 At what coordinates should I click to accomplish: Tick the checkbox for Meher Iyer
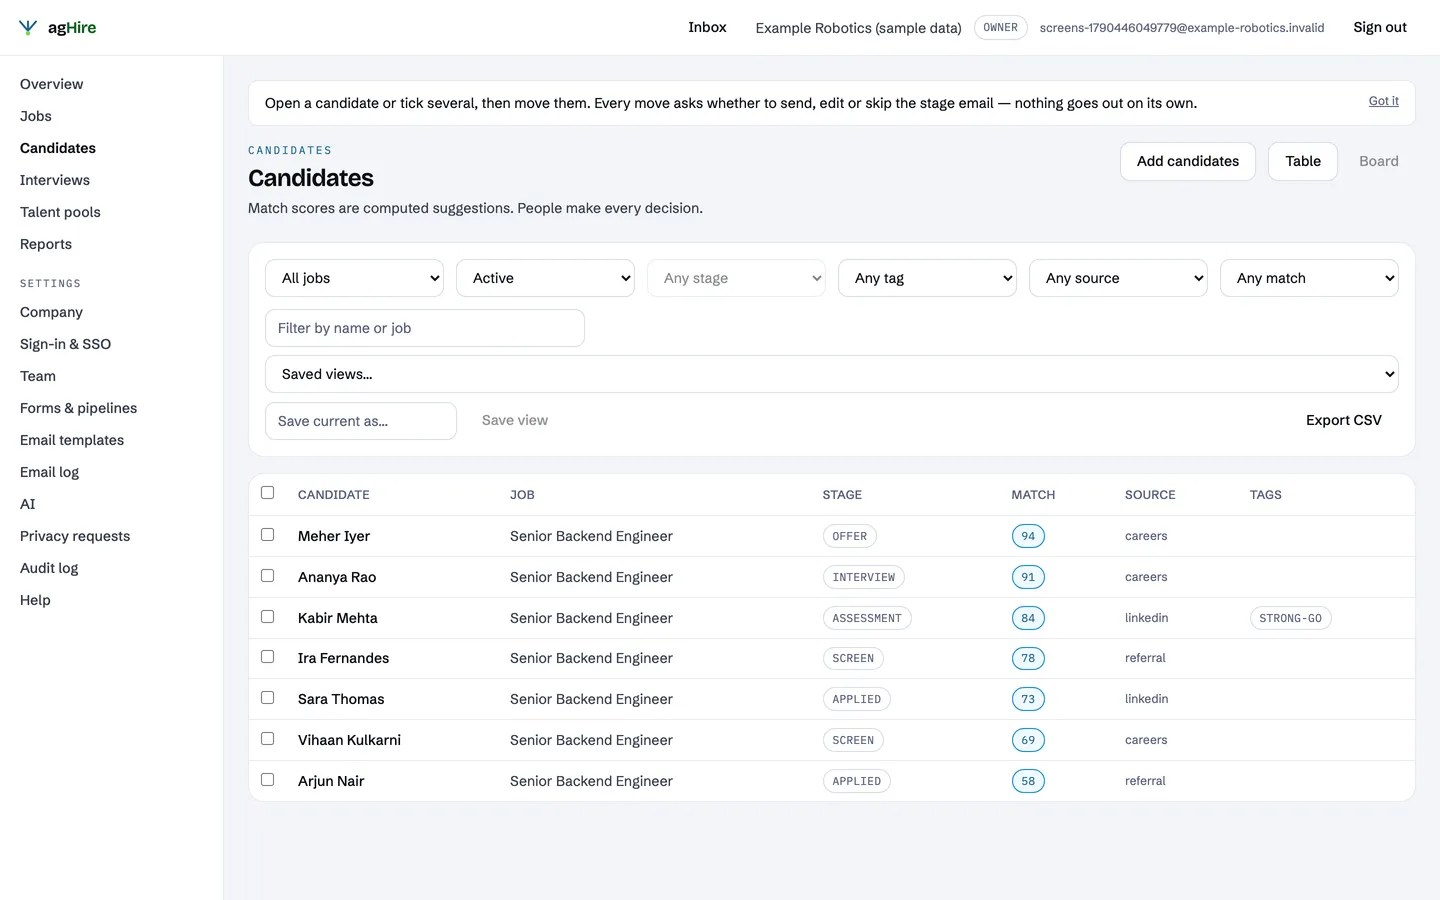pos(267,535)
